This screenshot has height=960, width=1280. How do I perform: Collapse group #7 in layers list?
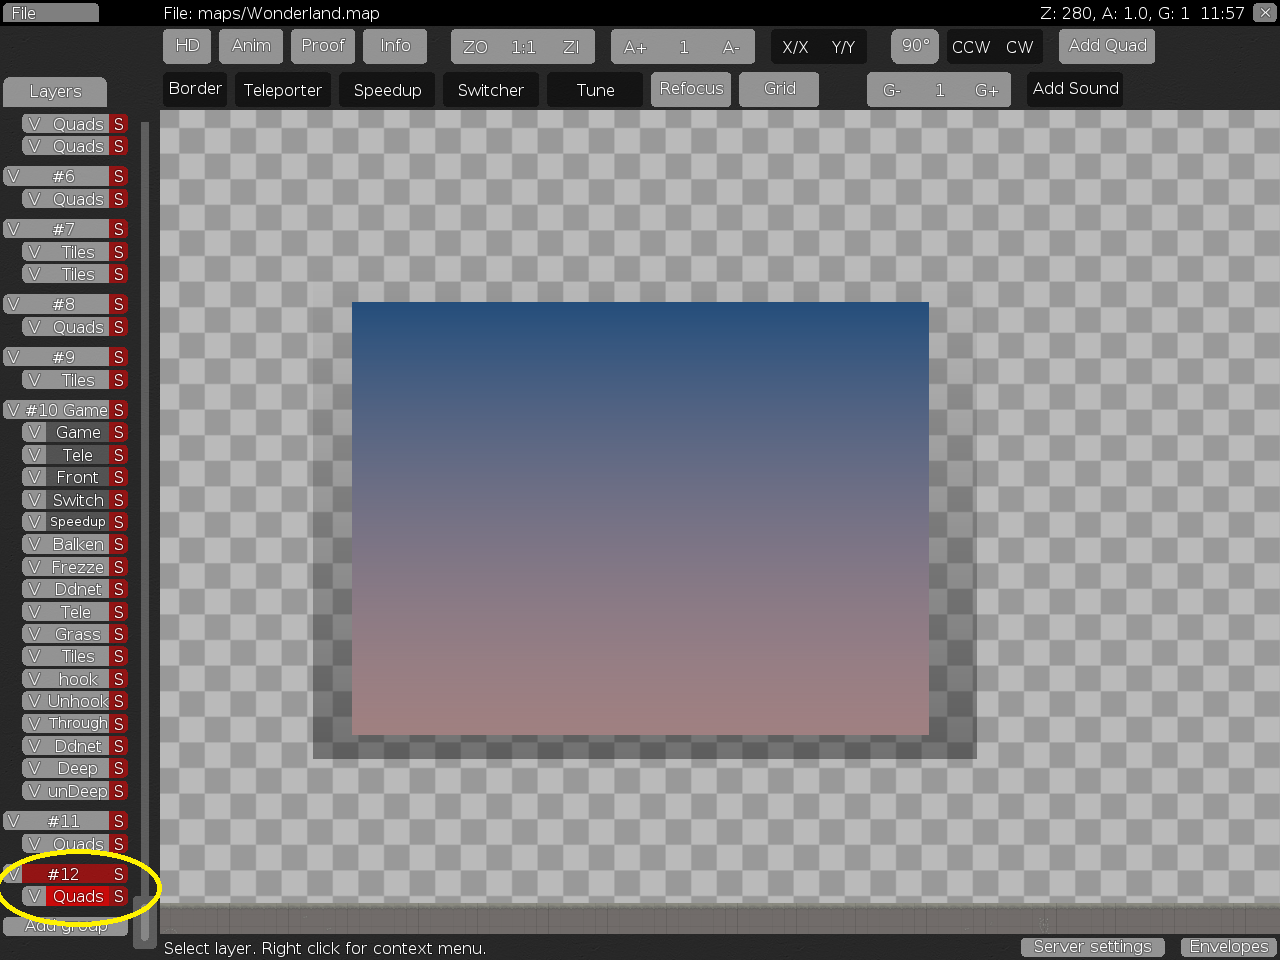point(64,229)
